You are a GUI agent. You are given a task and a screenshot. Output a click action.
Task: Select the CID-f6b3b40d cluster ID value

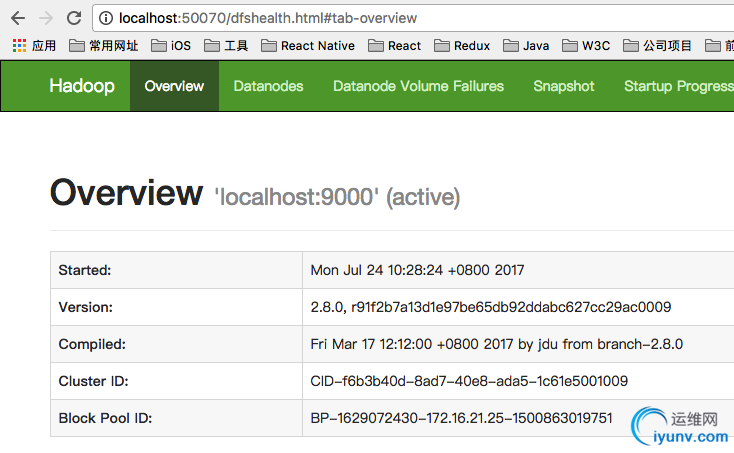pos(469,381)
